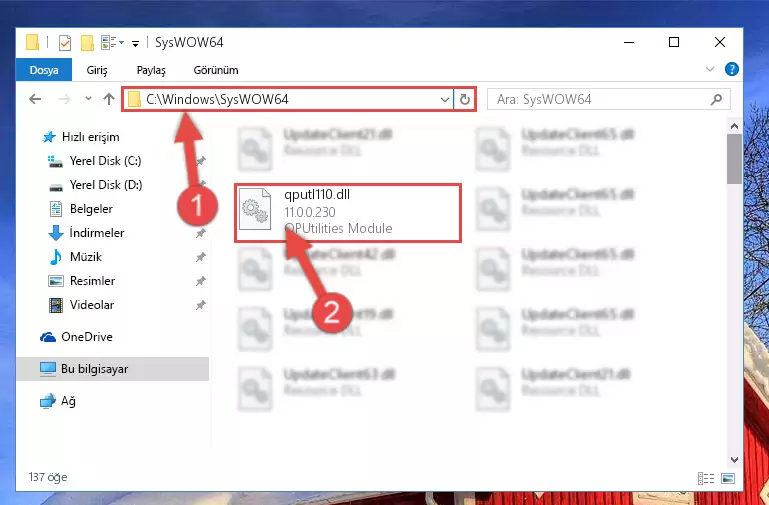769x505 pixels.
Task: Expand the address bar history dropdown
Action: [445, 100]
